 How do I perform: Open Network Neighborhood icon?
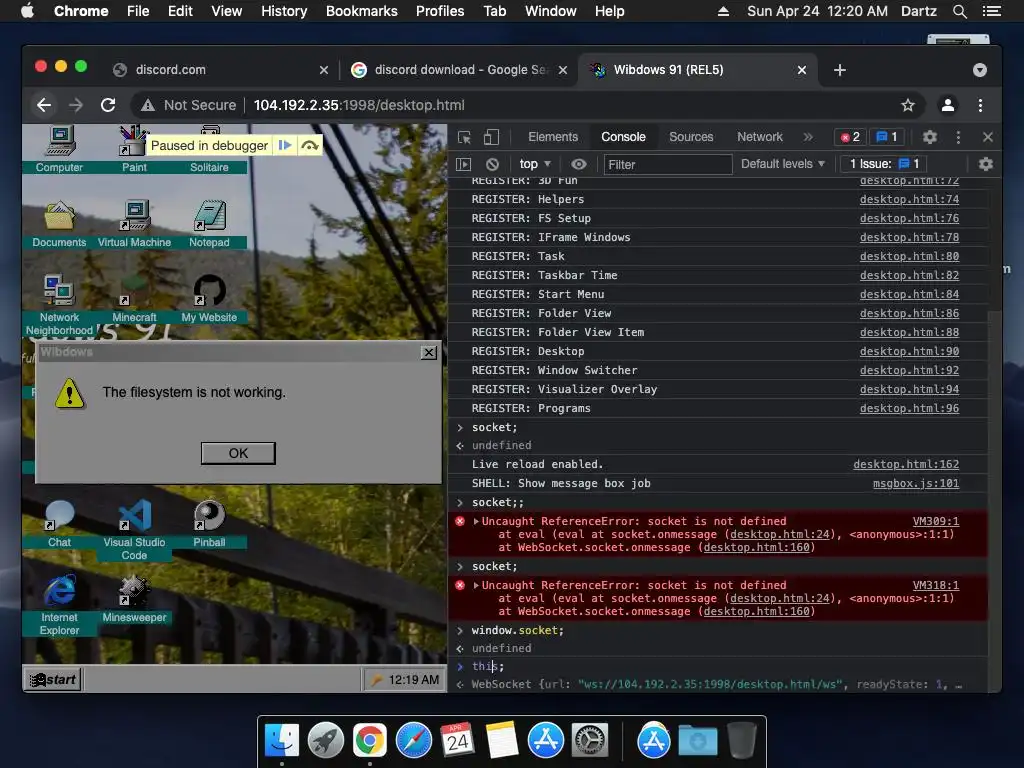coord(59,305)
